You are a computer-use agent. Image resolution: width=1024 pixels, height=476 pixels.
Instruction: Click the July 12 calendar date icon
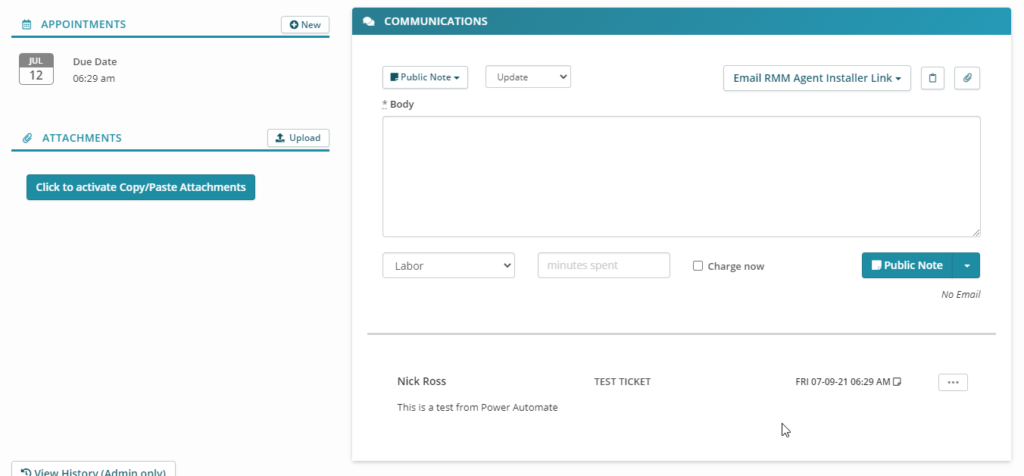click(x=36, y=70)
